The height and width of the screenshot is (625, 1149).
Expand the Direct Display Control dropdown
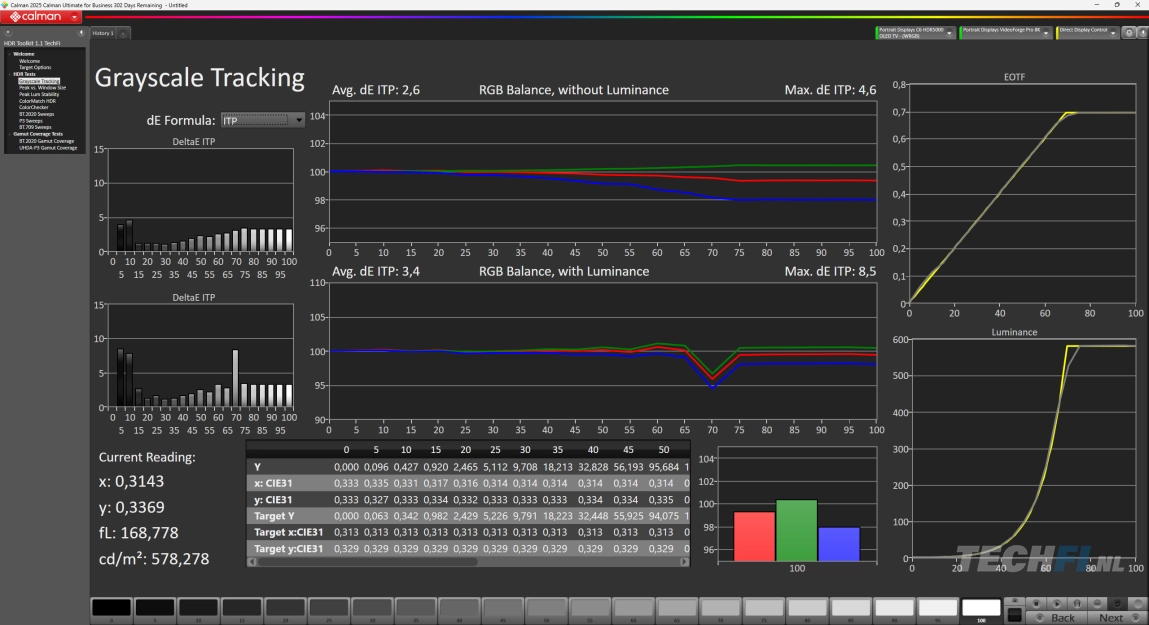1113,33
